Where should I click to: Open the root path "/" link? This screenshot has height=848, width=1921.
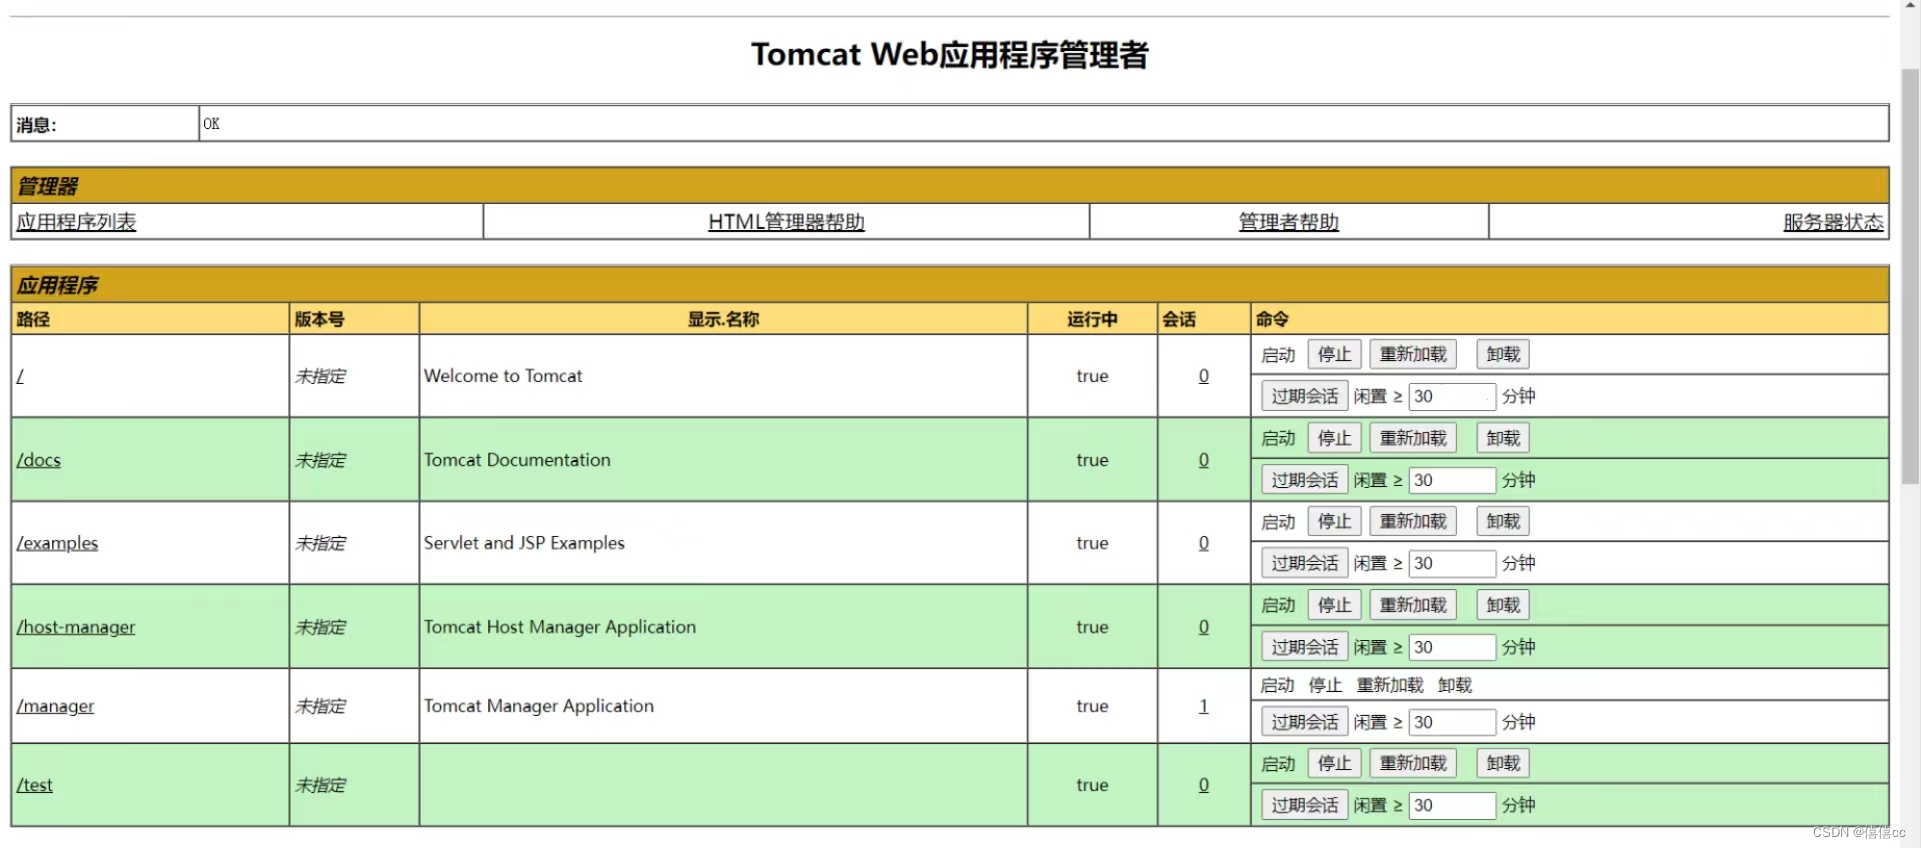(x=20, y=376)
